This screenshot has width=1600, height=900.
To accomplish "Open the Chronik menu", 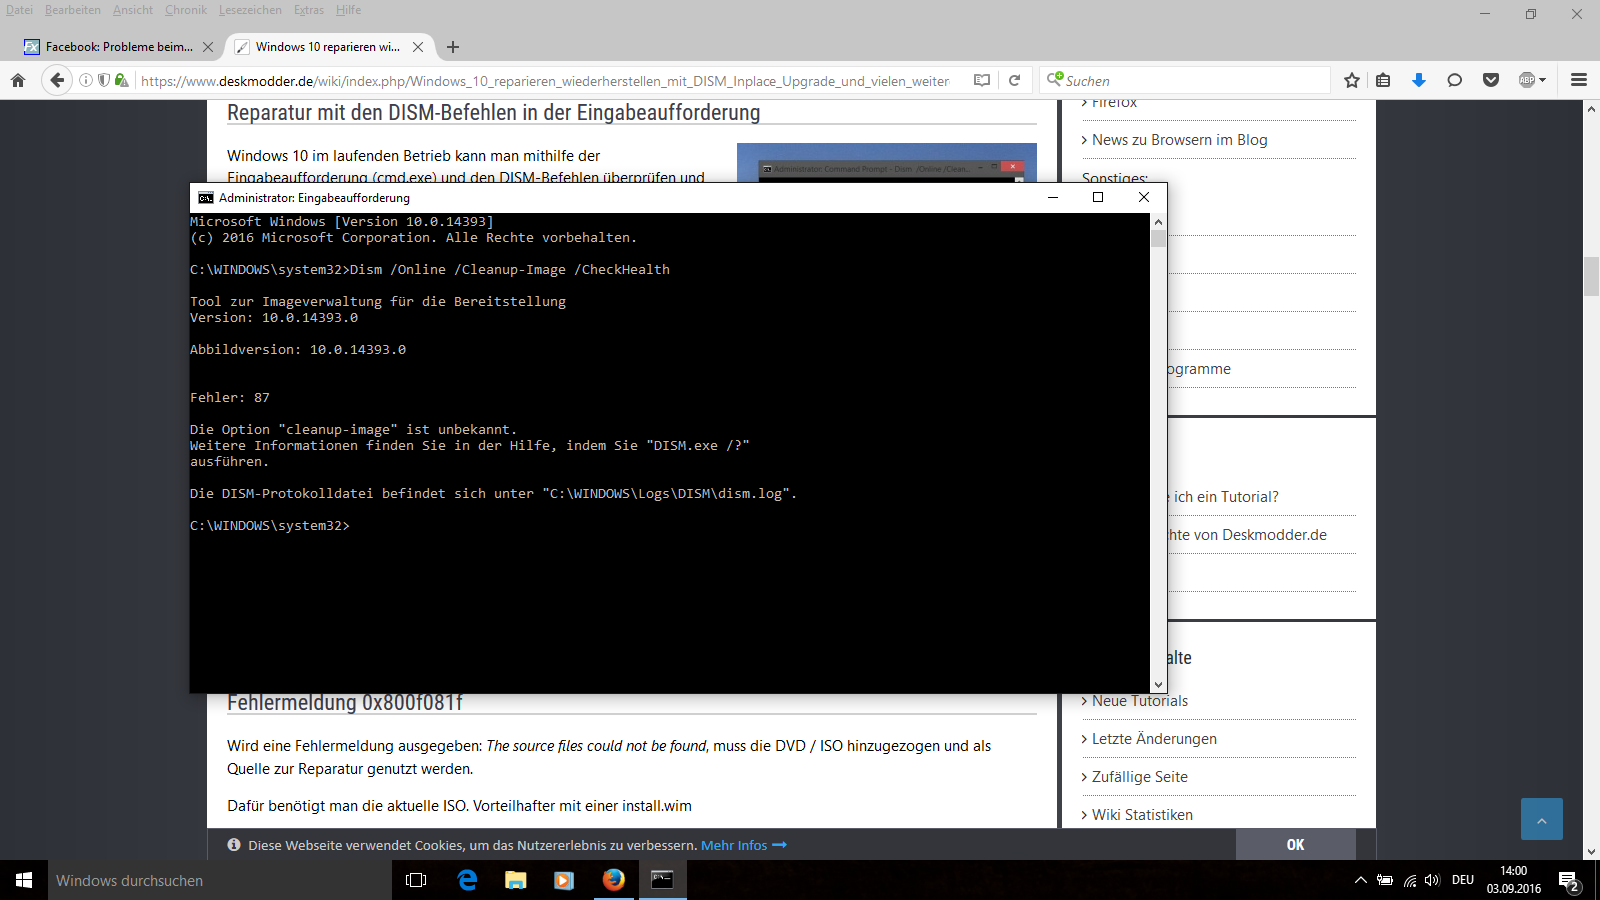I will 185,10.
